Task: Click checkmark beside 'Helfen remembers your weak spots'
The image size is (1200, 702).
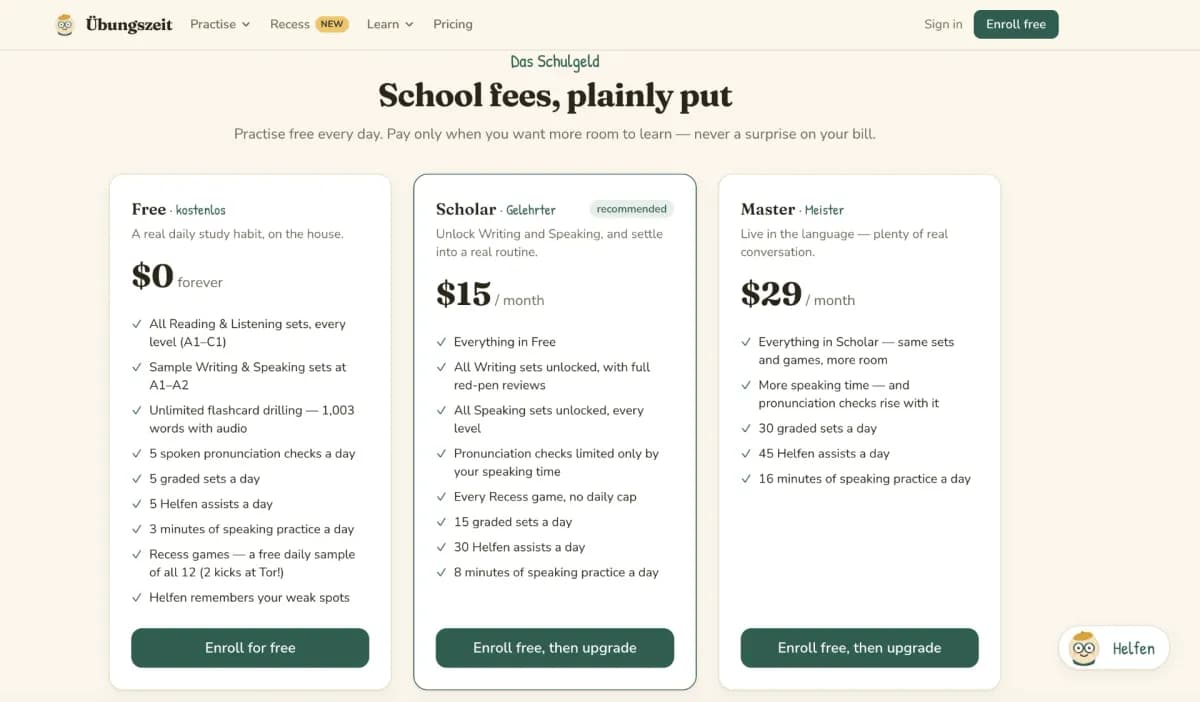Action: coord(137,598)
